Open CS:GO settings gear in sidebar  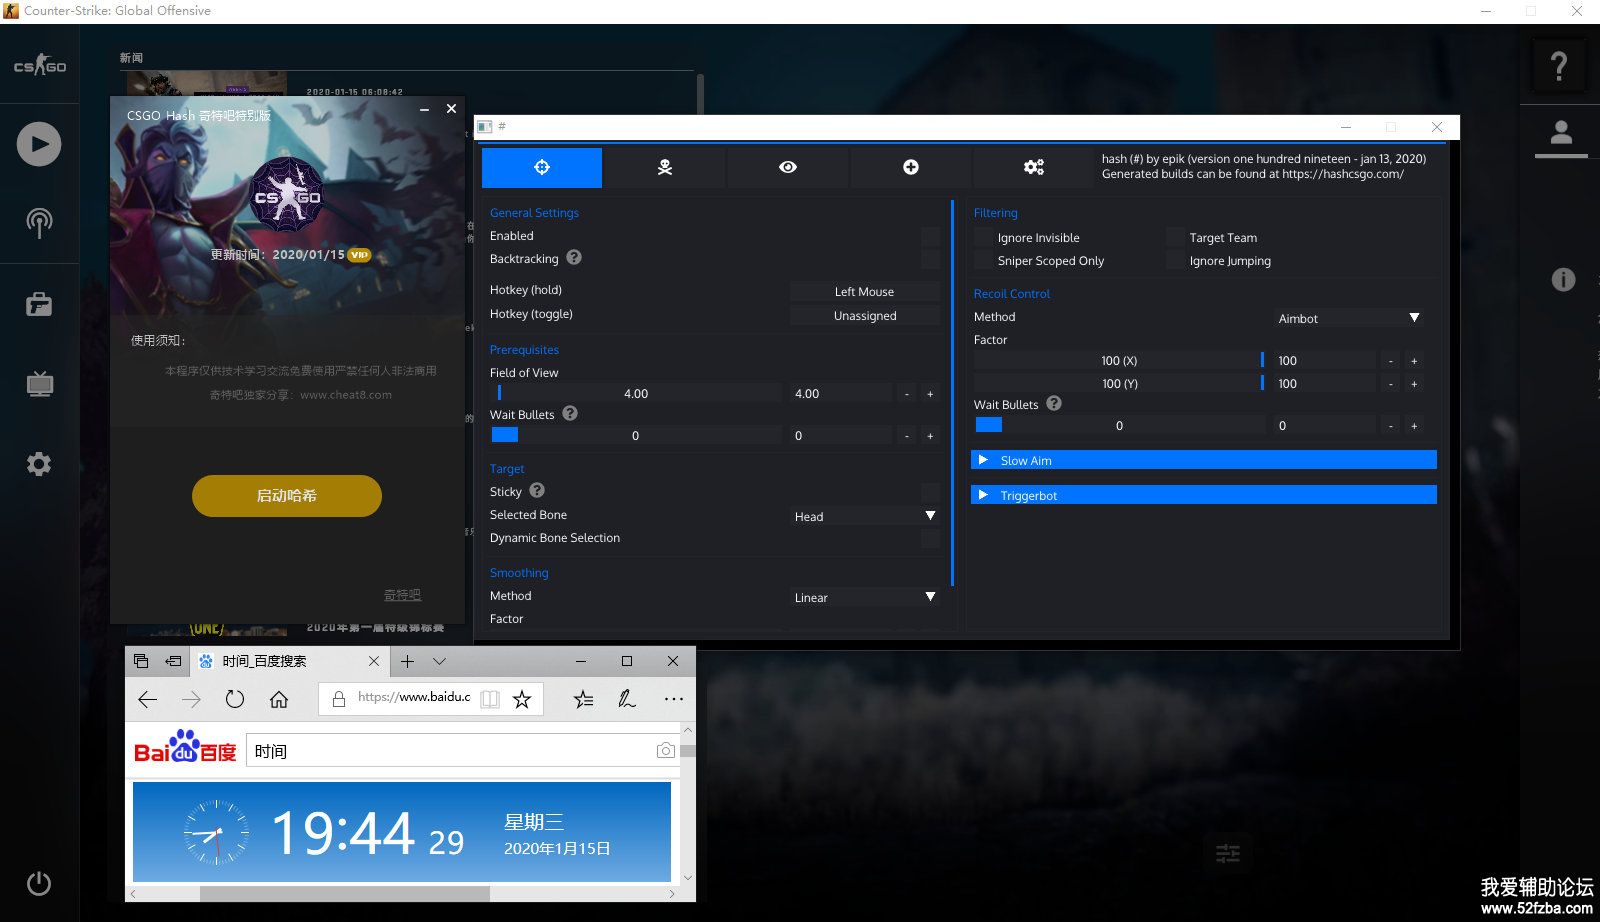click(x=39, y=464)
